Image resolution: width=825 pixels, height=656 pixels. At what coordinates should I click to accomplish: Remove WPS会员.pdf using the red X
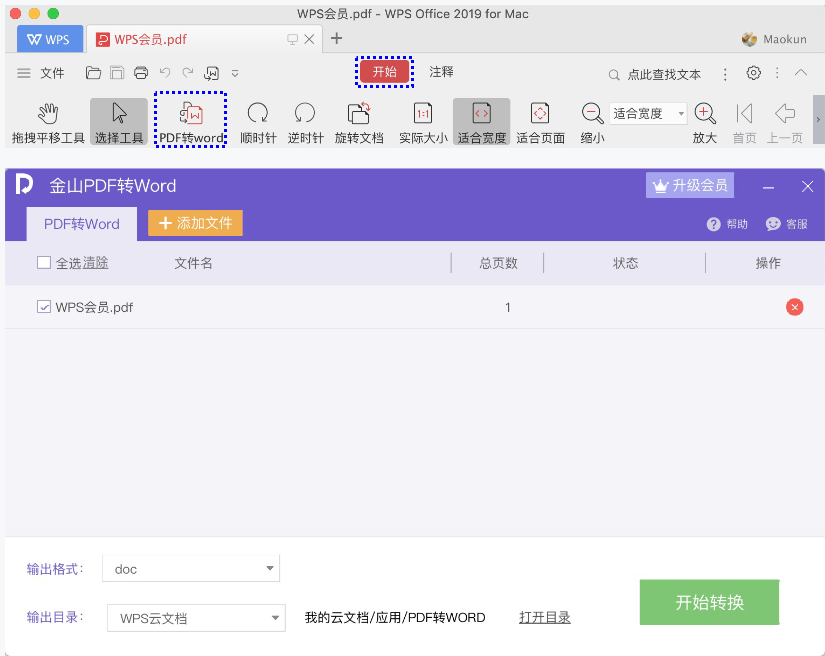(x=795, y=307)
